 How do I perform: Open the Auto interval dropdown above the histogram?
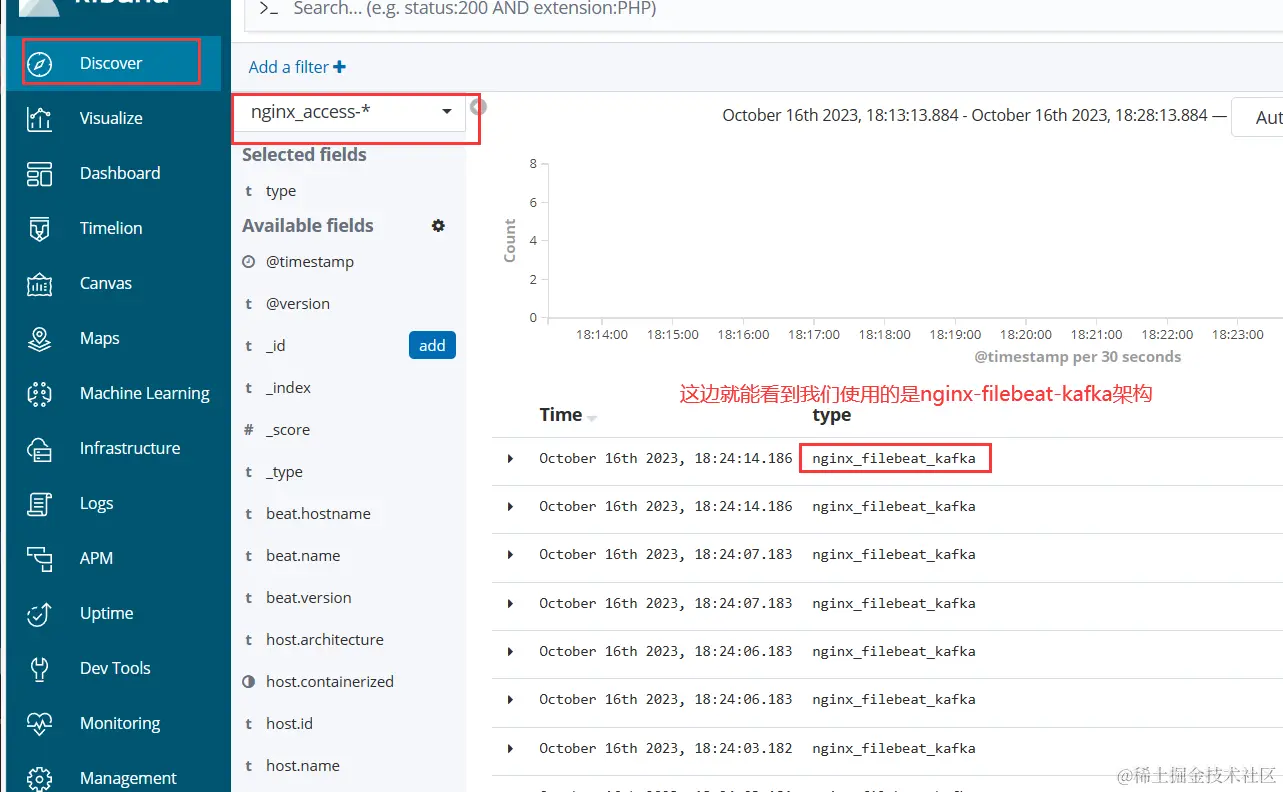pyautogui.click(x=1258, y=117)
